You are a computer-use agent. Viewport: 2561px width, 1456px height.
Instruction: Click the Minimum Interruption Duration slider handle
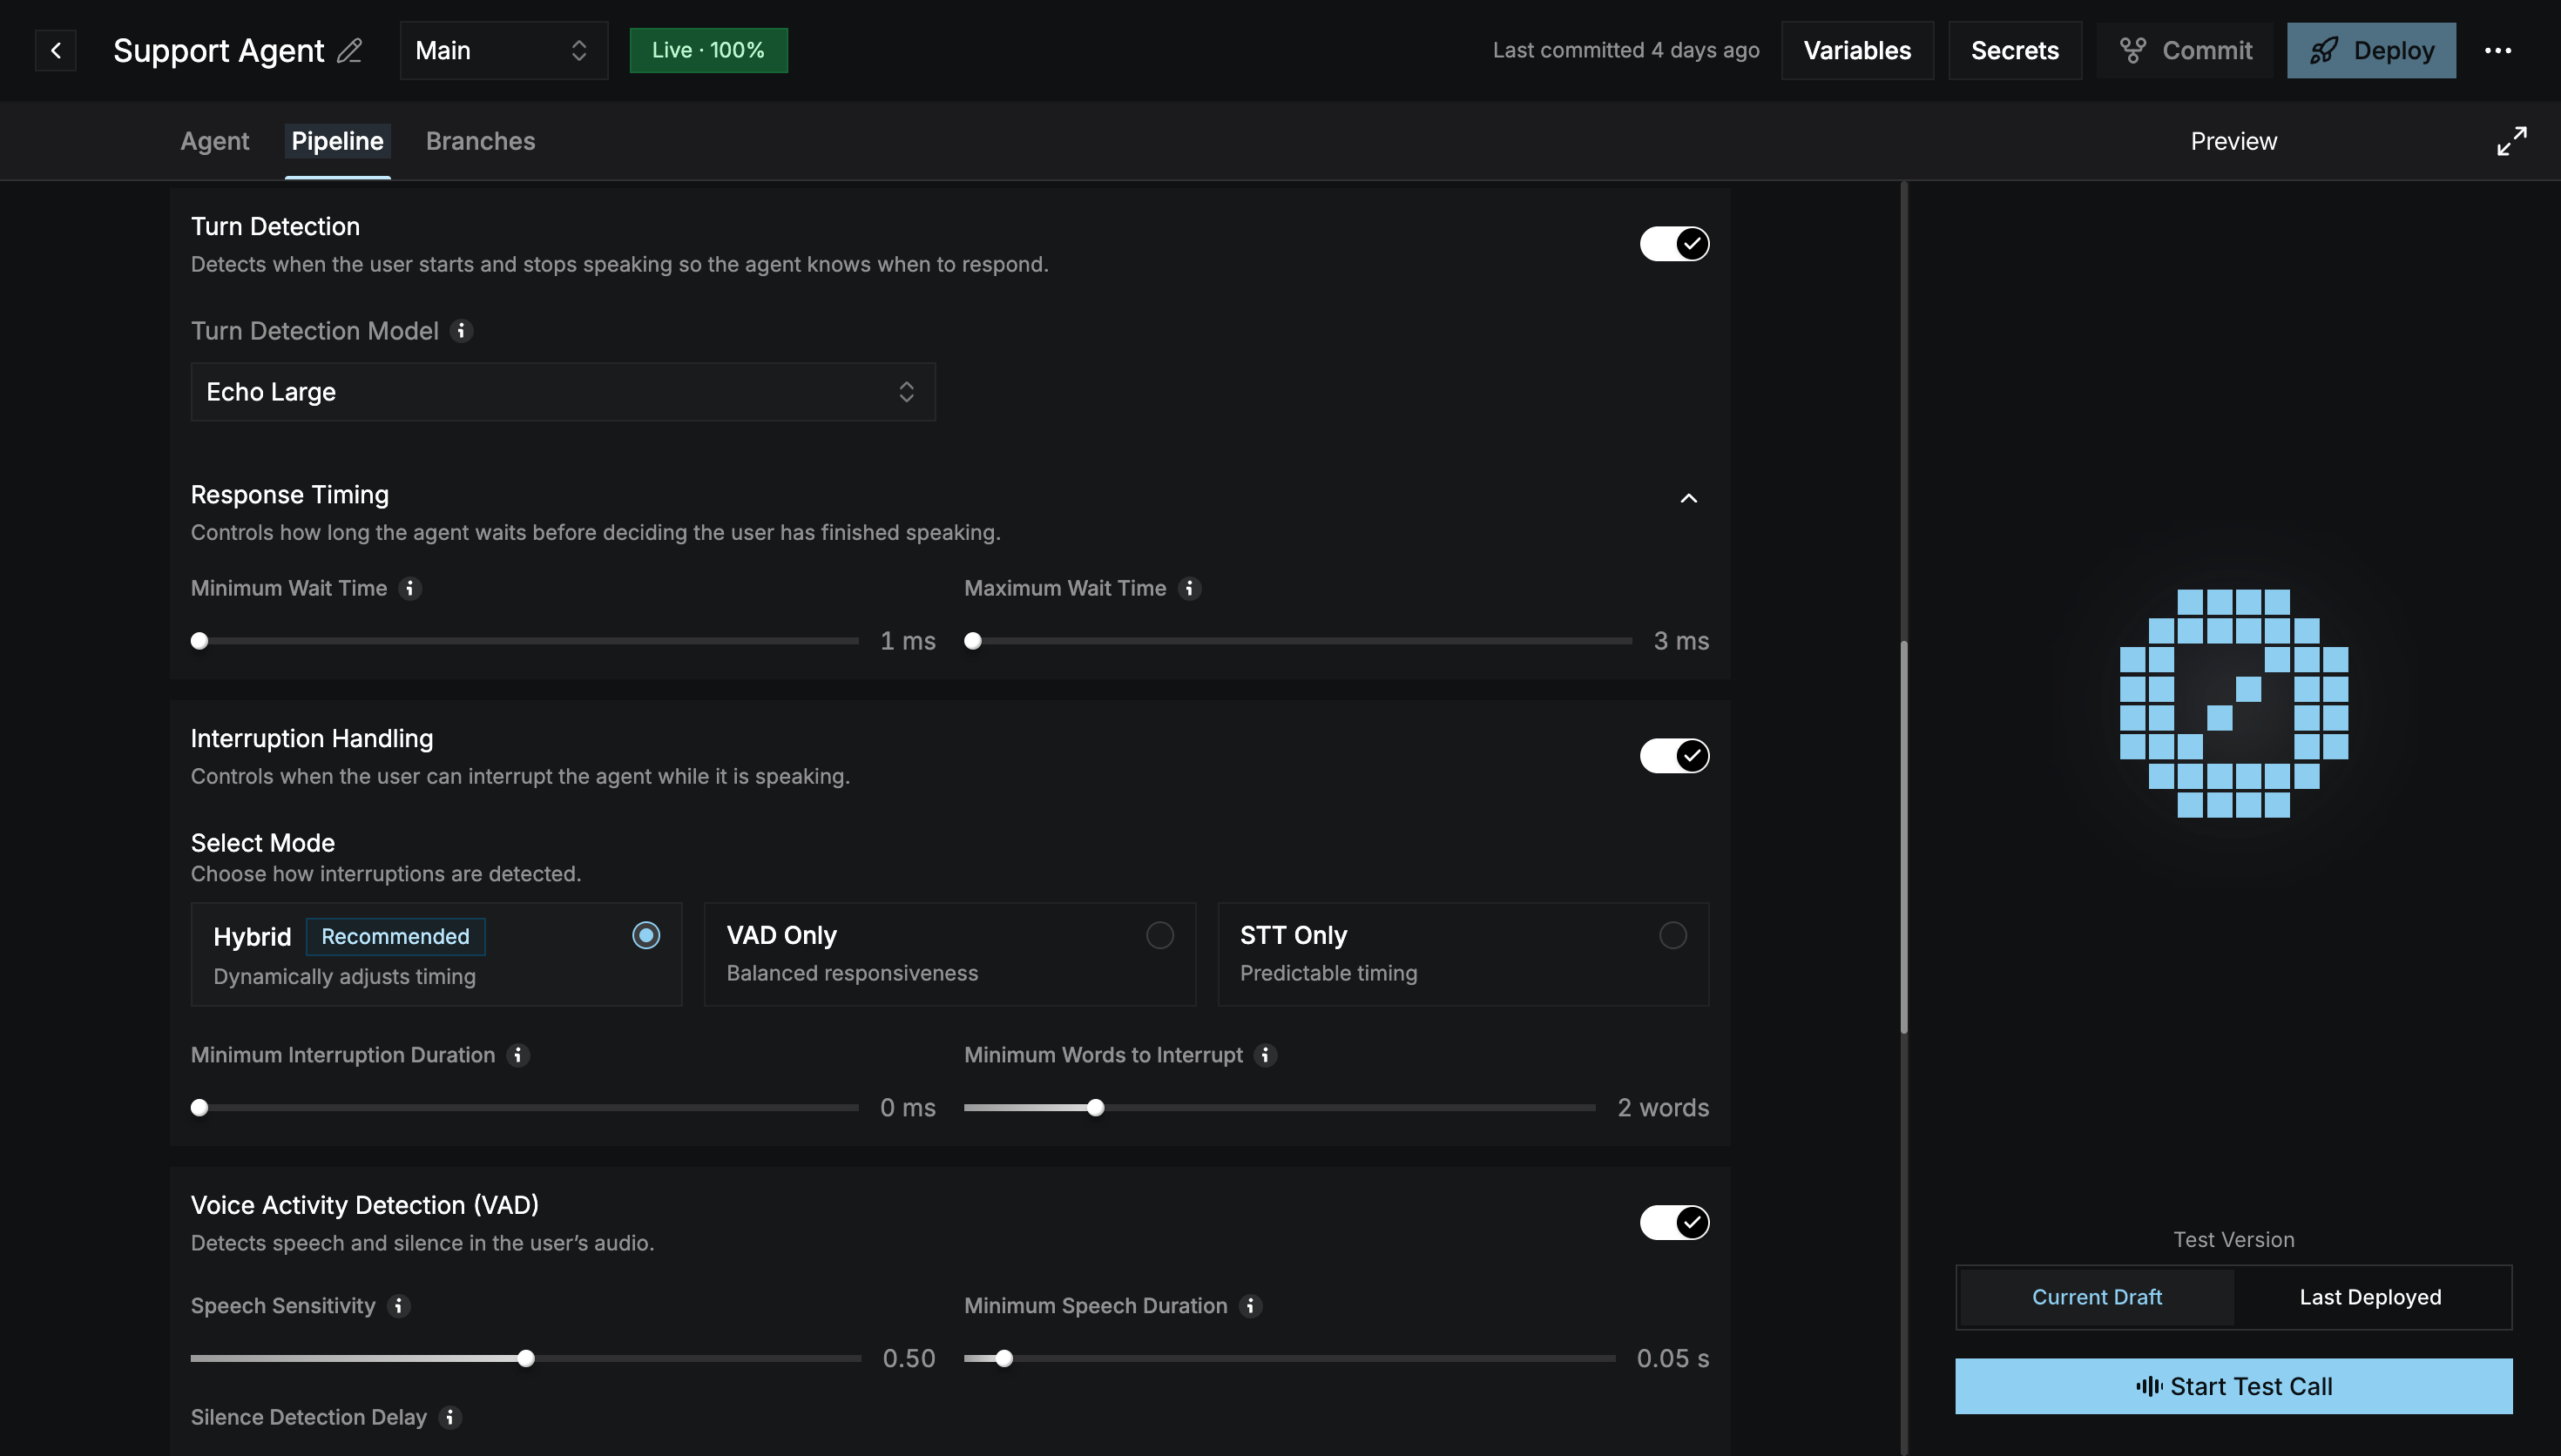point(199,1108)
